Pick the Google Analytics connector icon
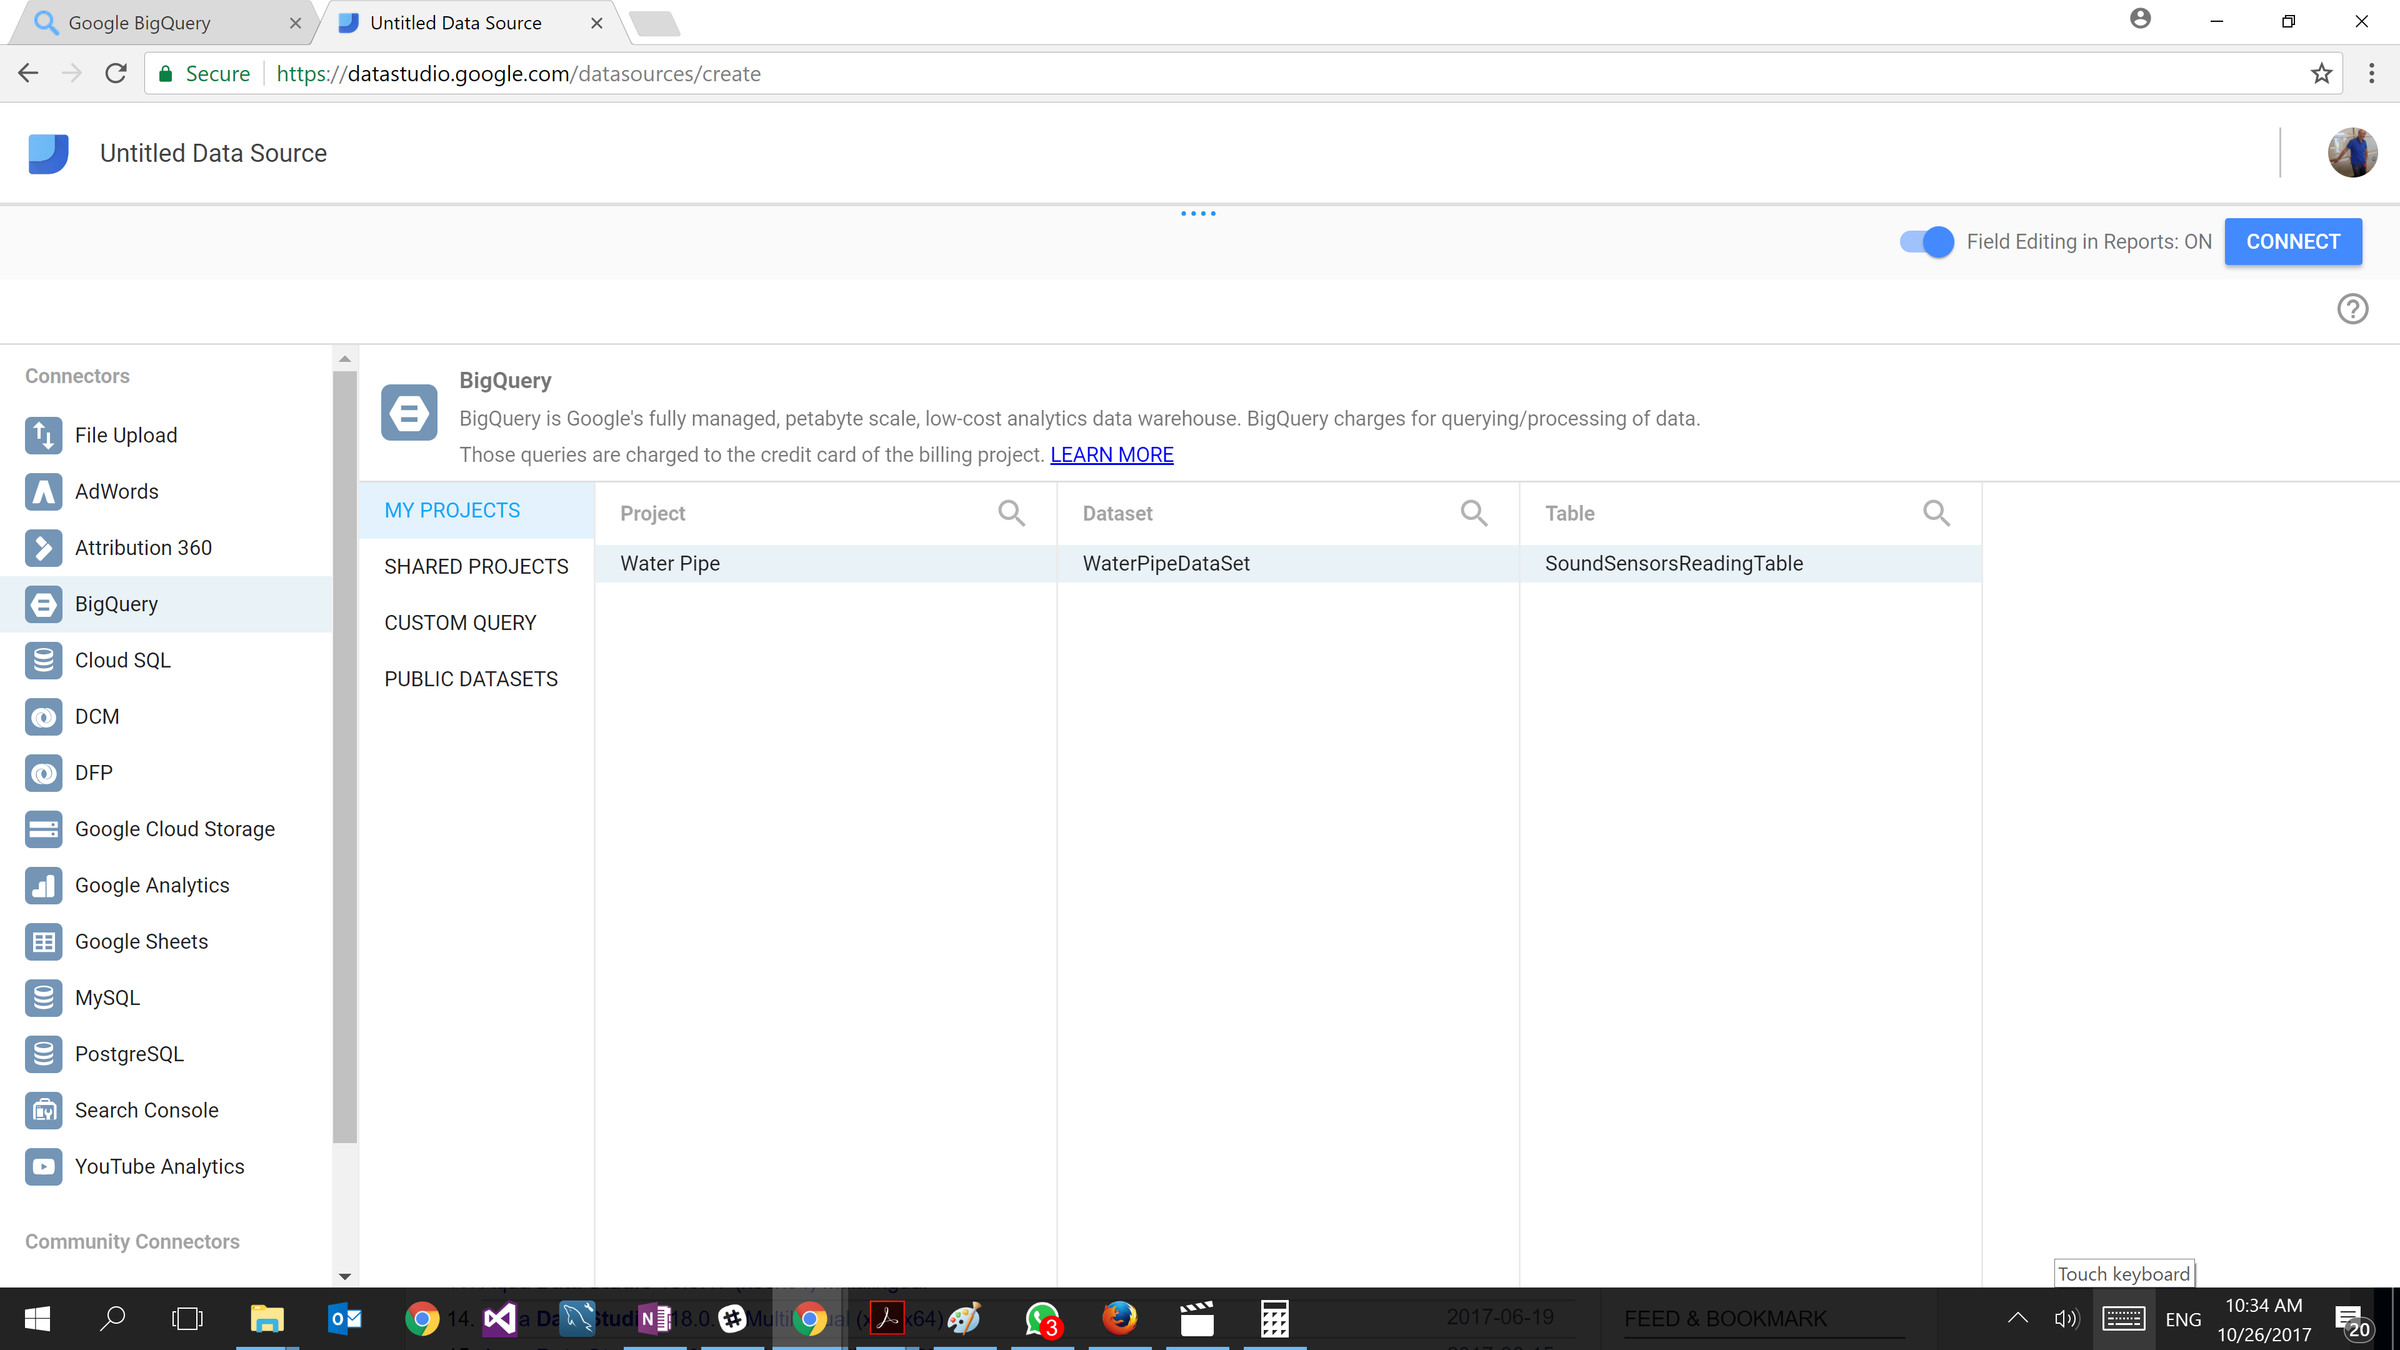The width and height of the screenshot is (2400, 1350). click(x=43, y=885)
